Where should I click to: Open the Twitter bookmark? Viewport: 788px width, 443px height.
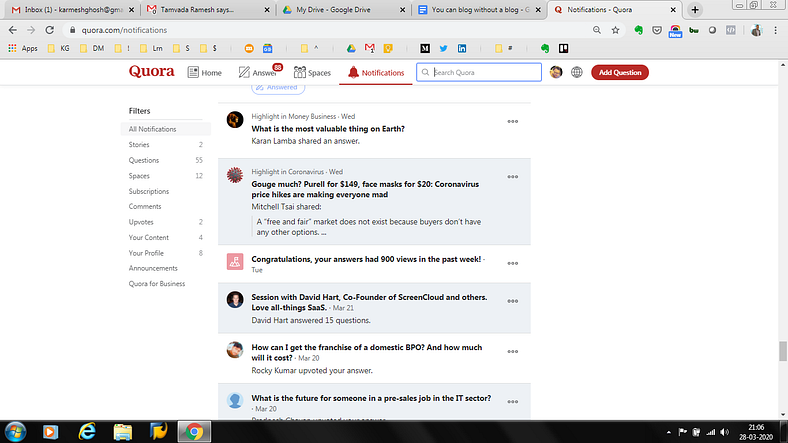click(443, 48)
